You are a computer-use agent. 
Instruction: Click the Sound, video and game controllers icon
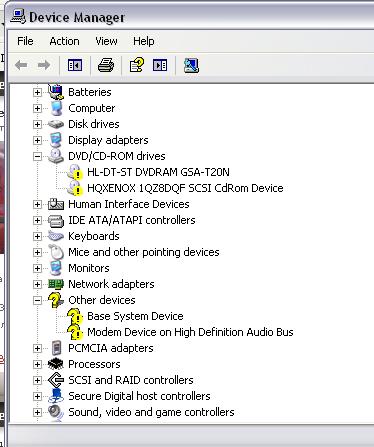pyautogui.click(x=56, y=412)
